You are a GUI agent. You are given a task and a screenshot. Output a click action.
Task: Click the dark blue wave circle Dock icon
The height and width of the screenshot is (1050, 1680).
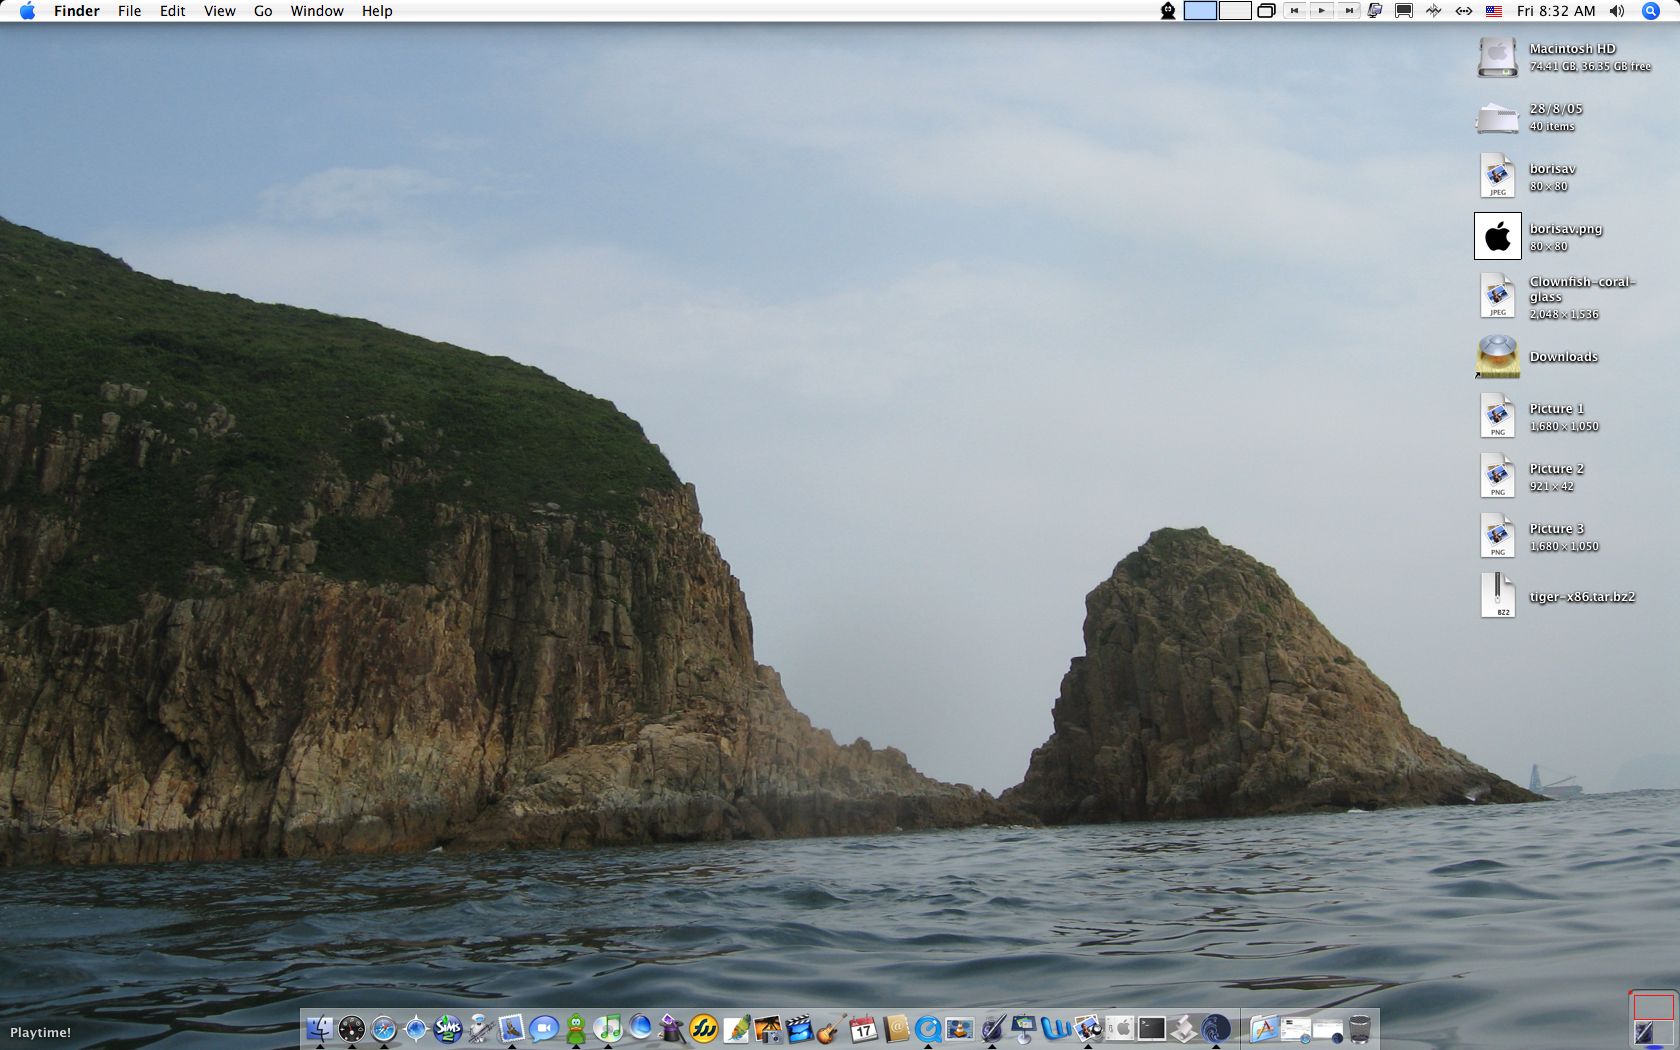1215,1028
